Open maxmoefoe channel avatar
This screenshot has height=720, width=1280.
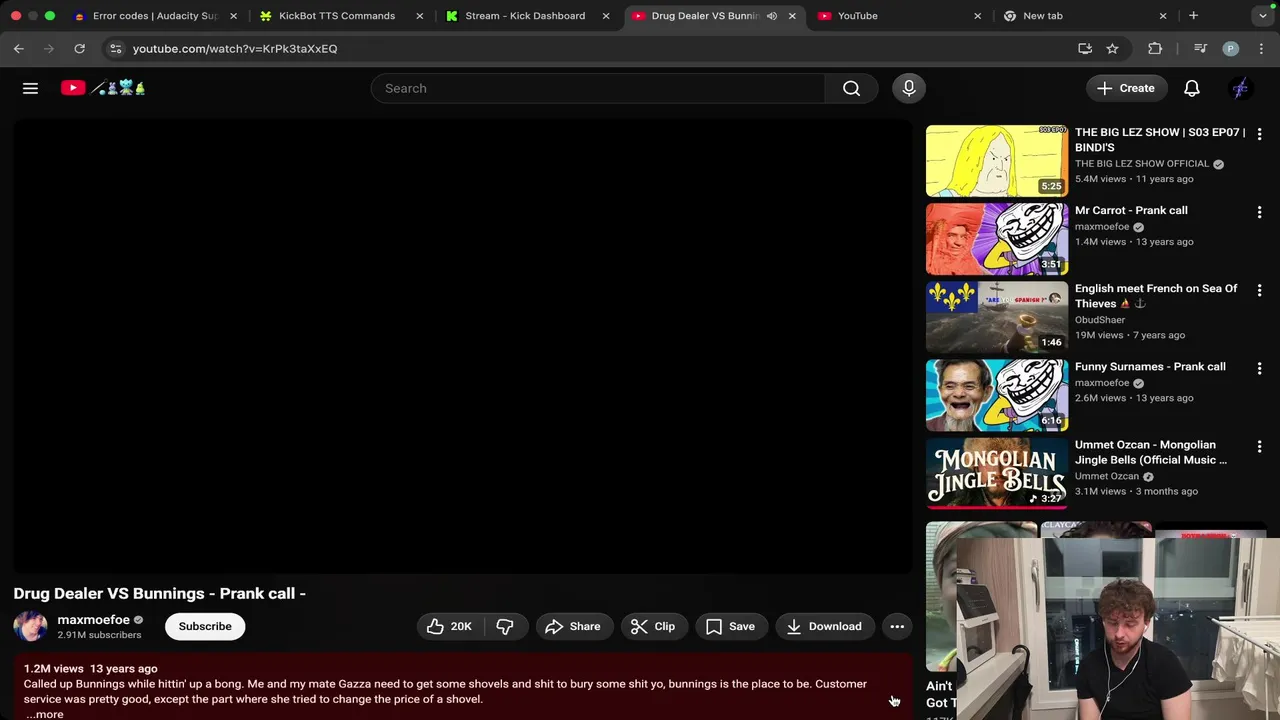click(x=30, y=626)
